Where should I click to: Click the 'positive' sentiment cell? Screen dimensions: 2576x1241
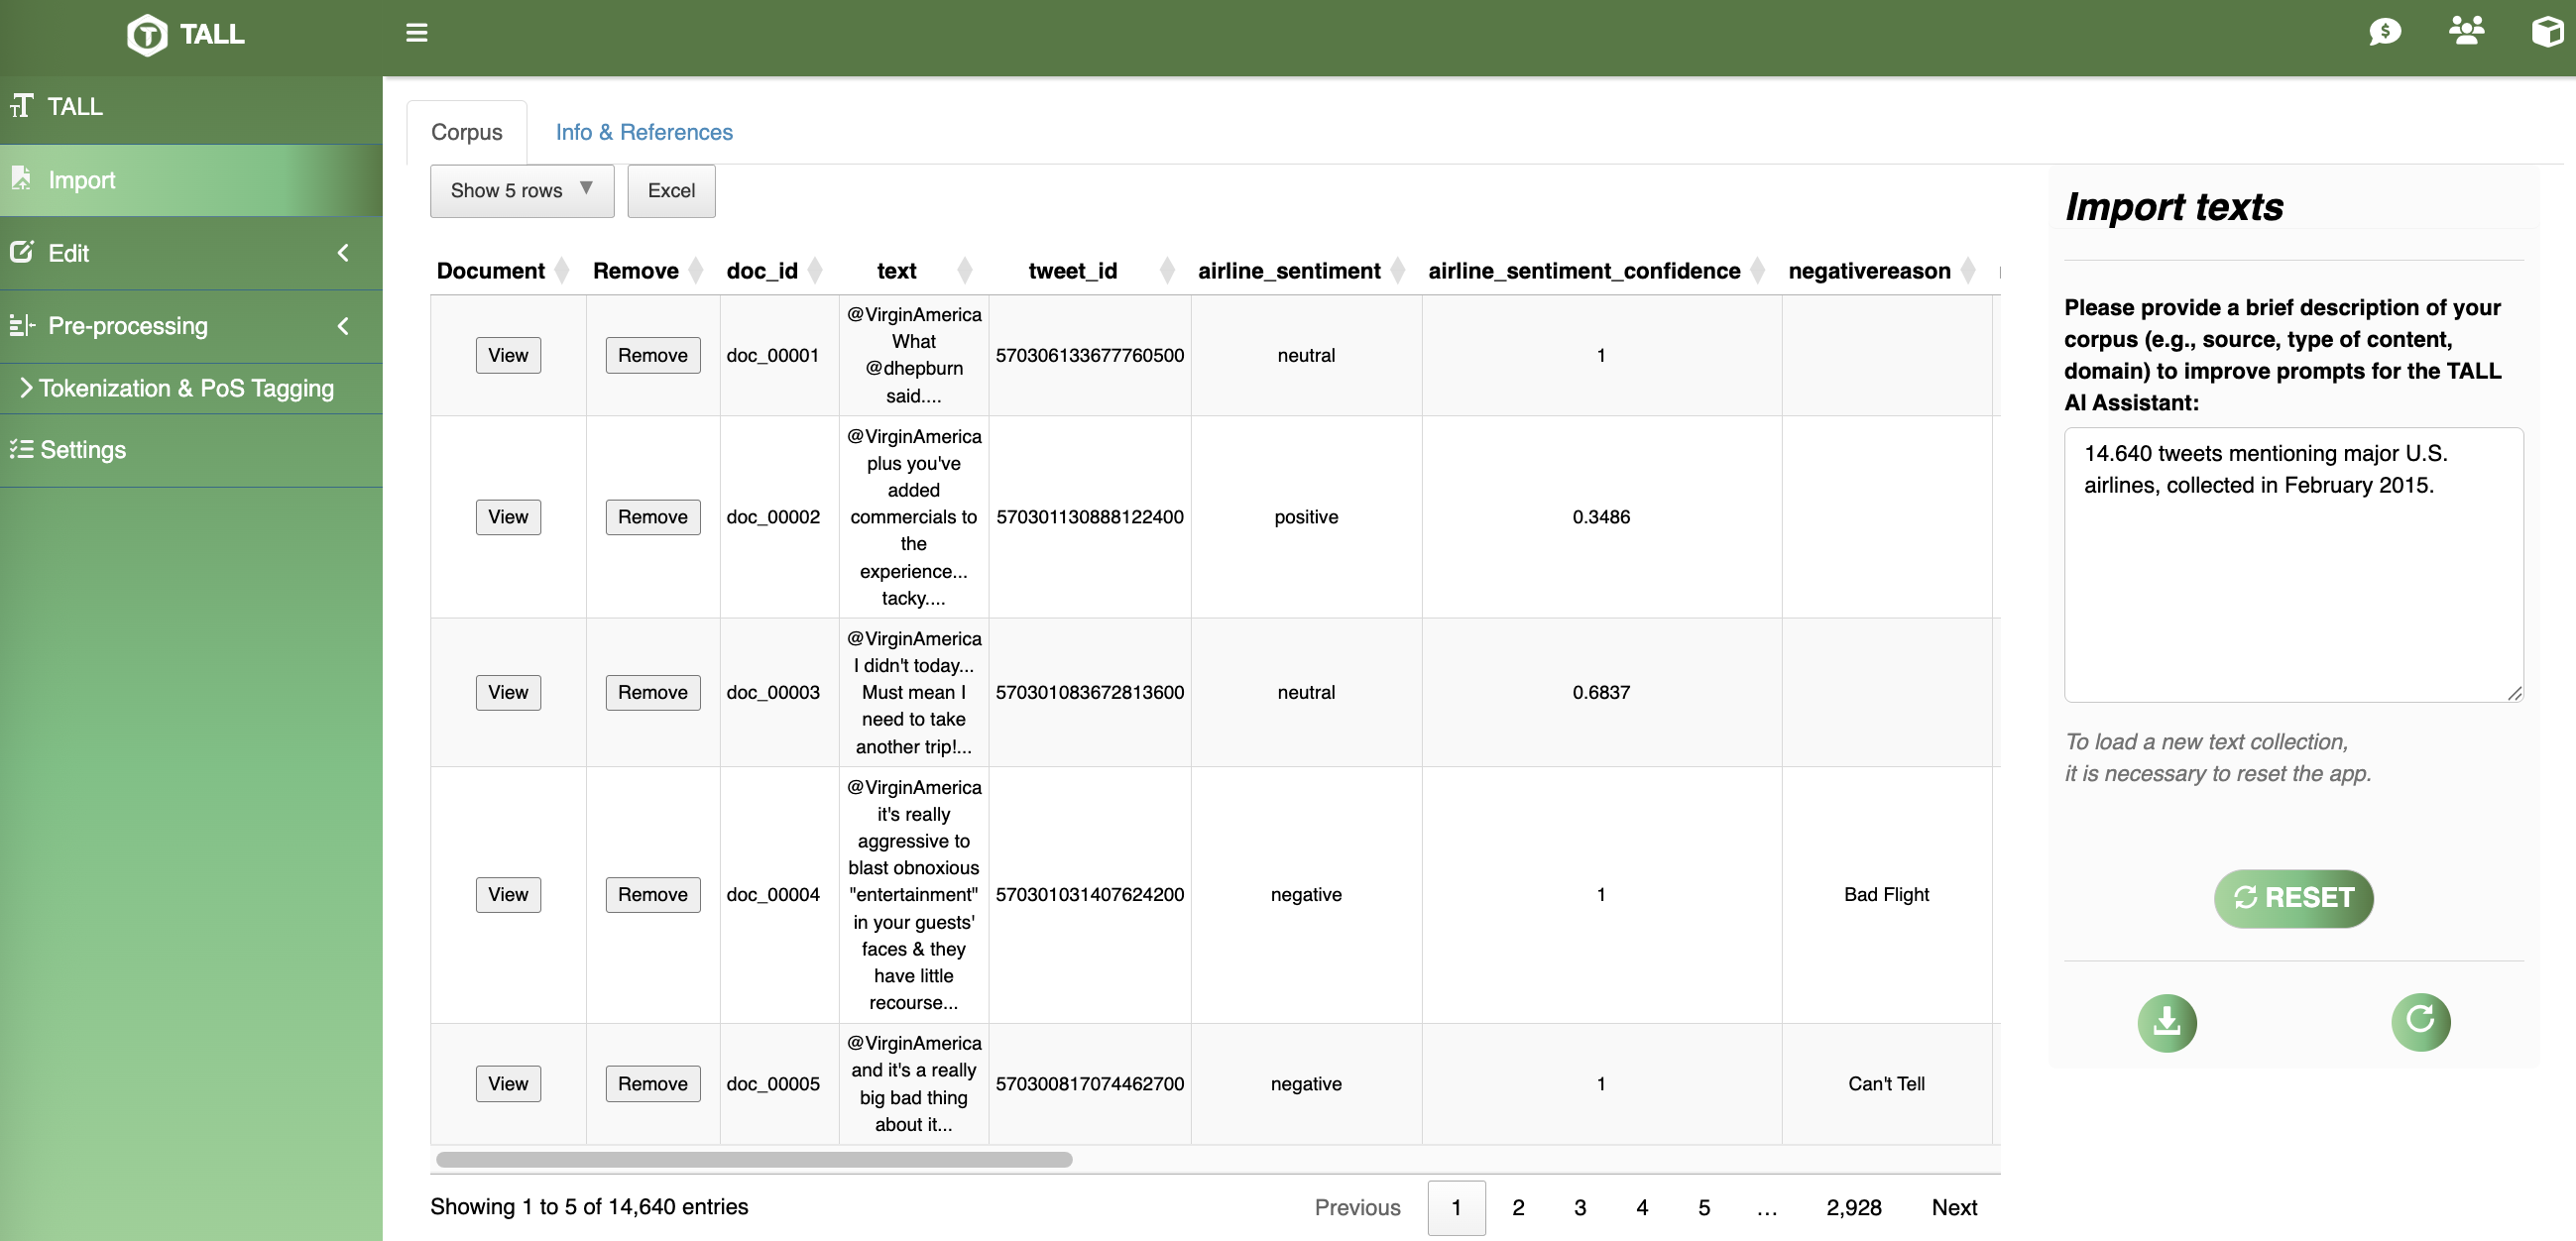pos(1306,517)
